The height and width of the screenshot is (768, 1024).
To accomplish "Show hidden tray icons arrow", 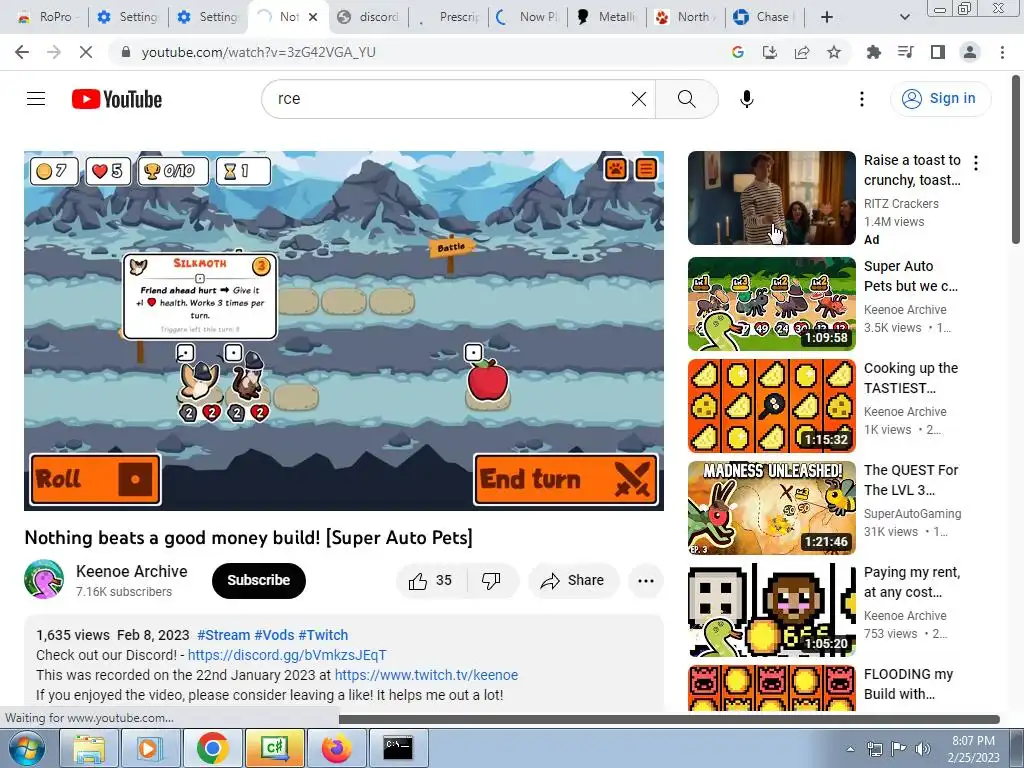I will point(850,748).
